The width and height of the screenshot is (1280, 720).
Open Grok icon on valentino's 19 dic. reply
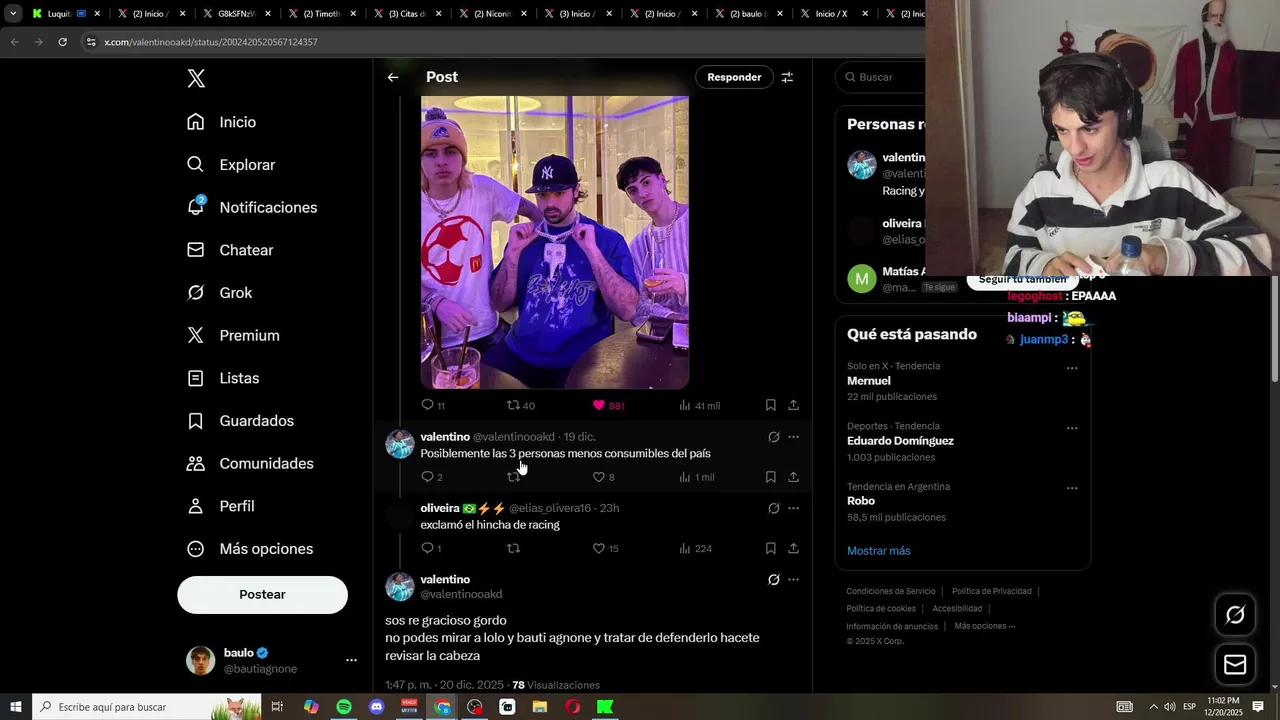click(x=773, y=437)
